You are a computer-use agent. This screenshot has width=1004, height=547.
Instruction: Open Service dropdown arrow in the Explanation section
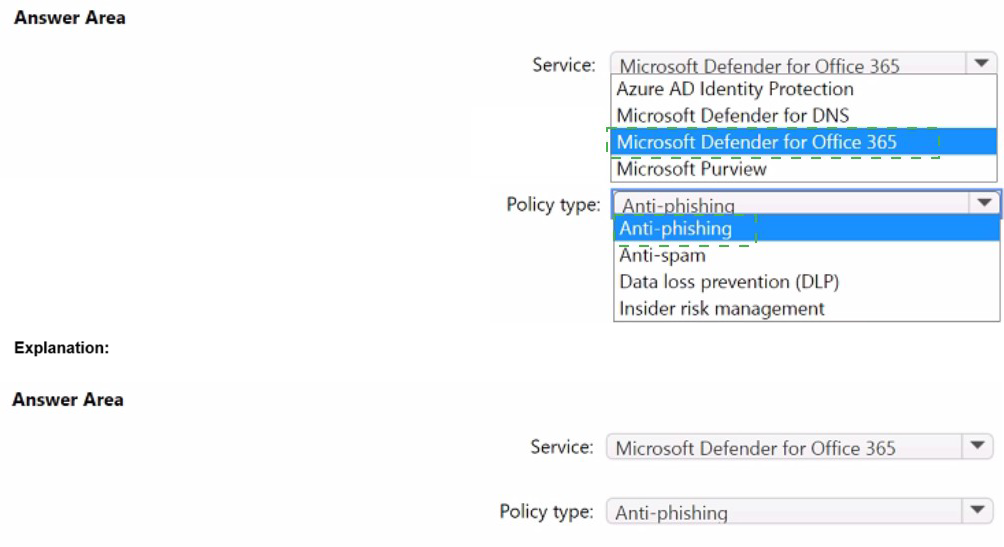(x=977, y=446)
